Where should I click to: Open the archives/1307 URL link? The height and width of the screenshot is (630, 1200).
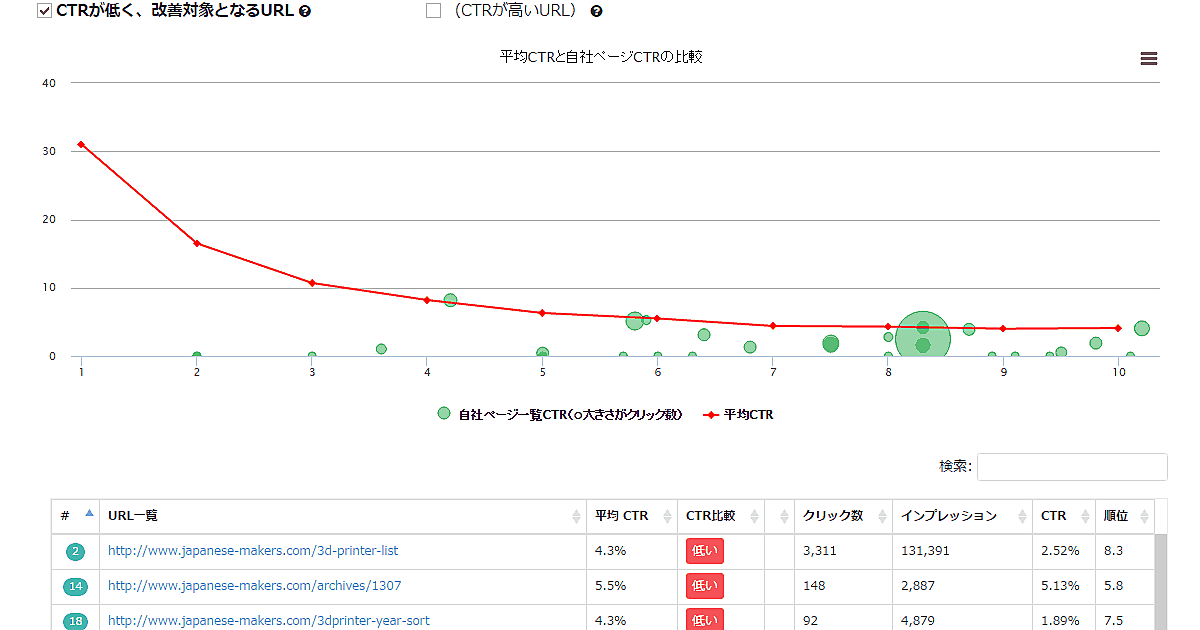pyautogui.click(x=254, y=586)
